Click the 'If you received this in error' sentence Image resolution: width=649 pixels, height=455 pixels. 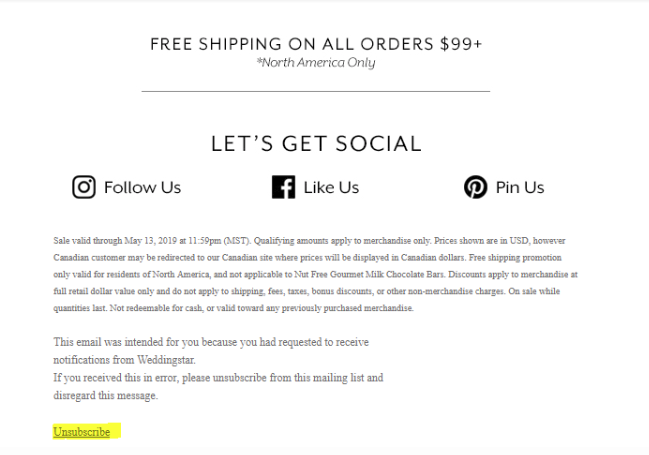[x=218, y=378]
